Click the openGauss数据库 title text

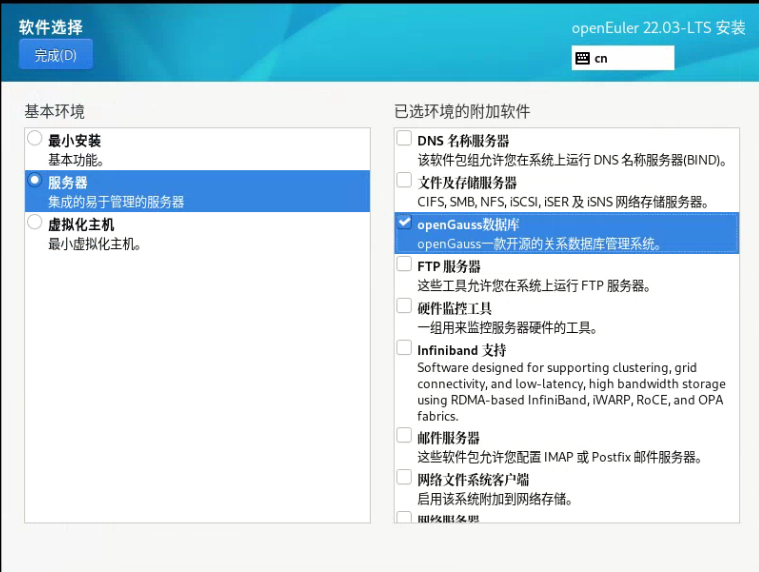click(x=468, y=225)
